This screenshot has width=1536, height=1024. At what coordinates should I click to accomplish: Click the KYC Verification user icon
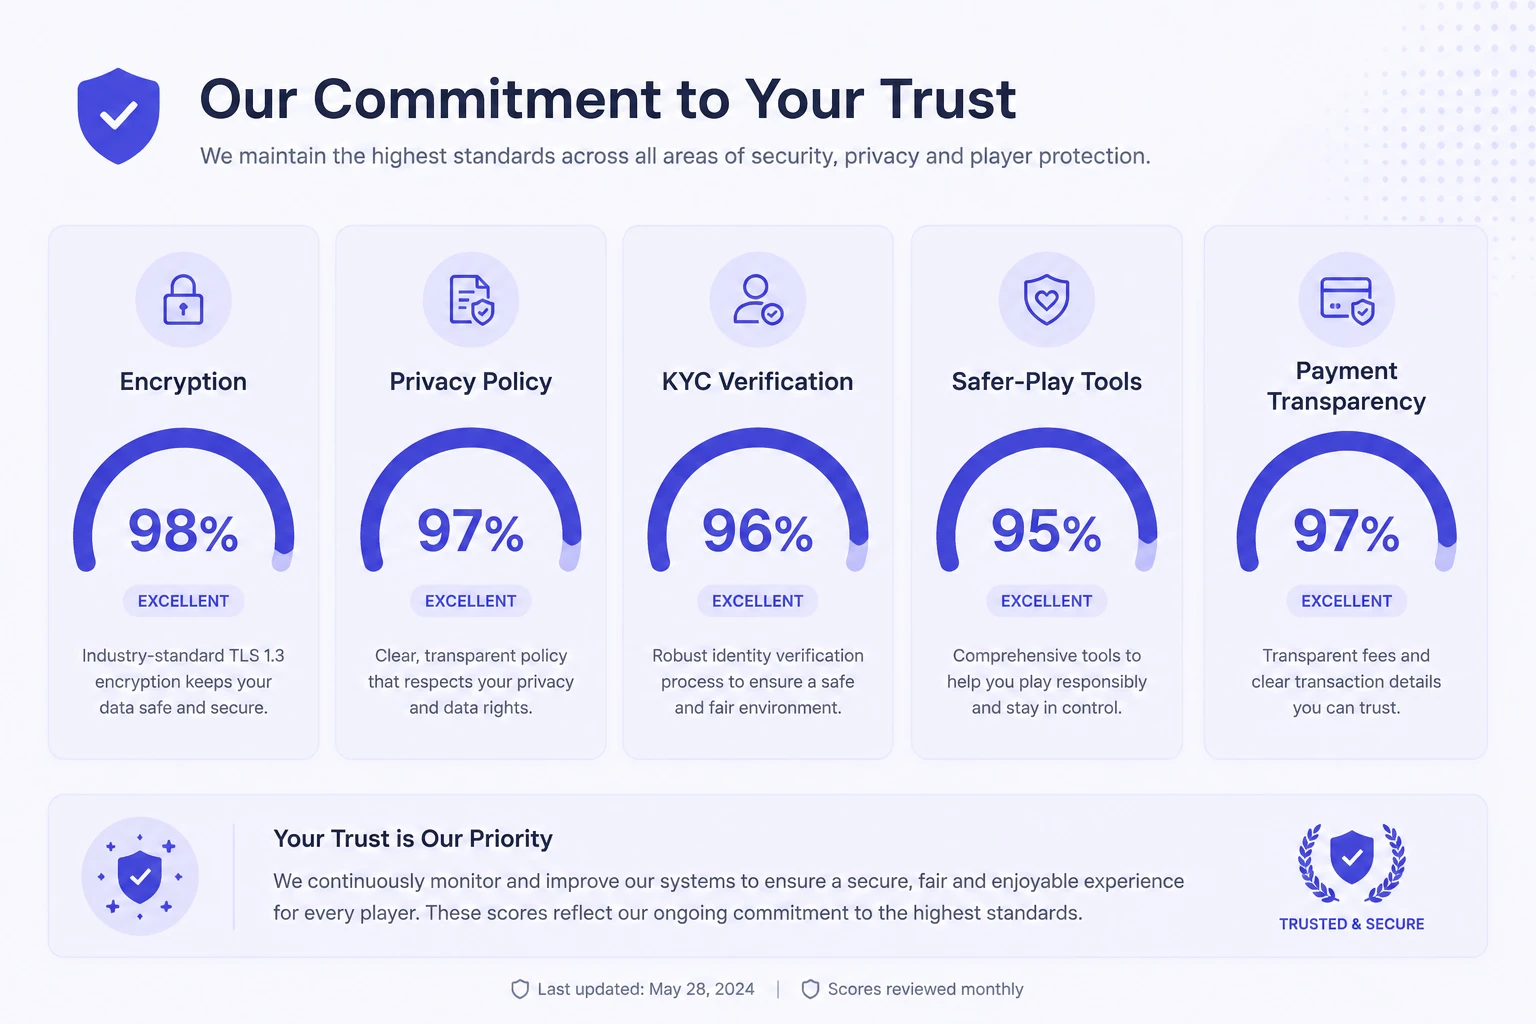[758, 300]
